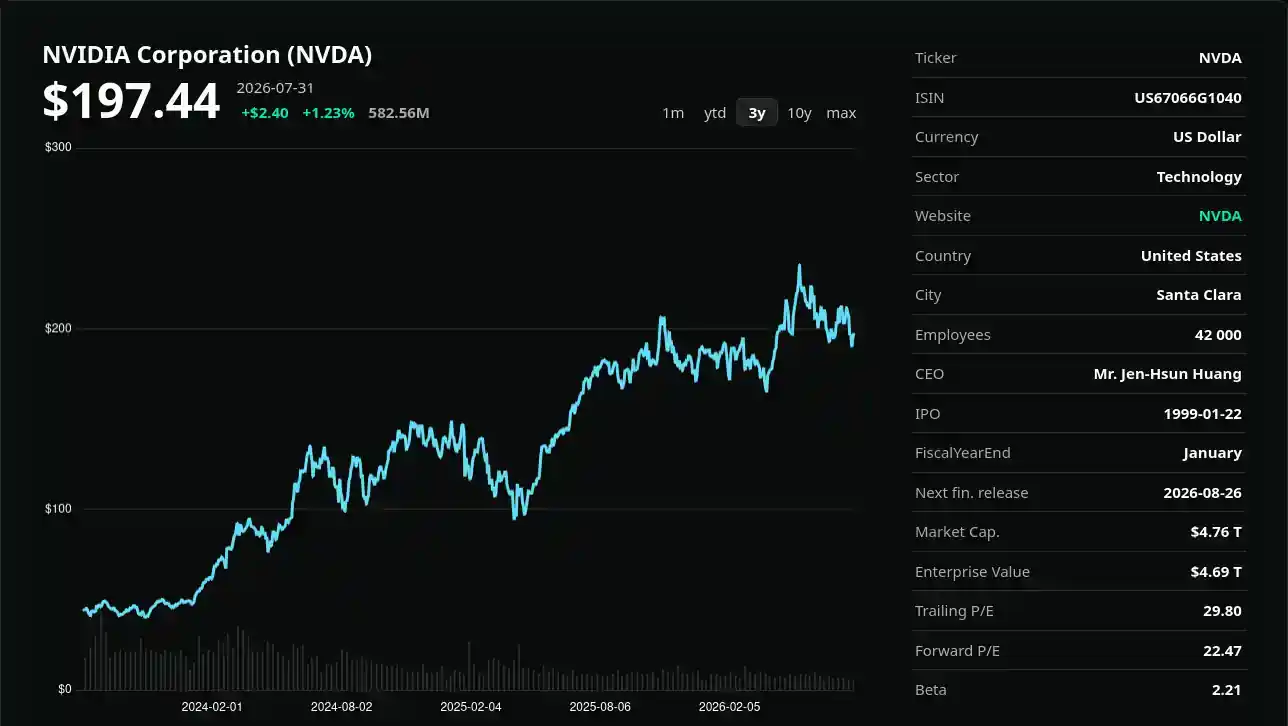
Task: Click the Trailing P/E 29.80 value
Action: [1222, 611]
